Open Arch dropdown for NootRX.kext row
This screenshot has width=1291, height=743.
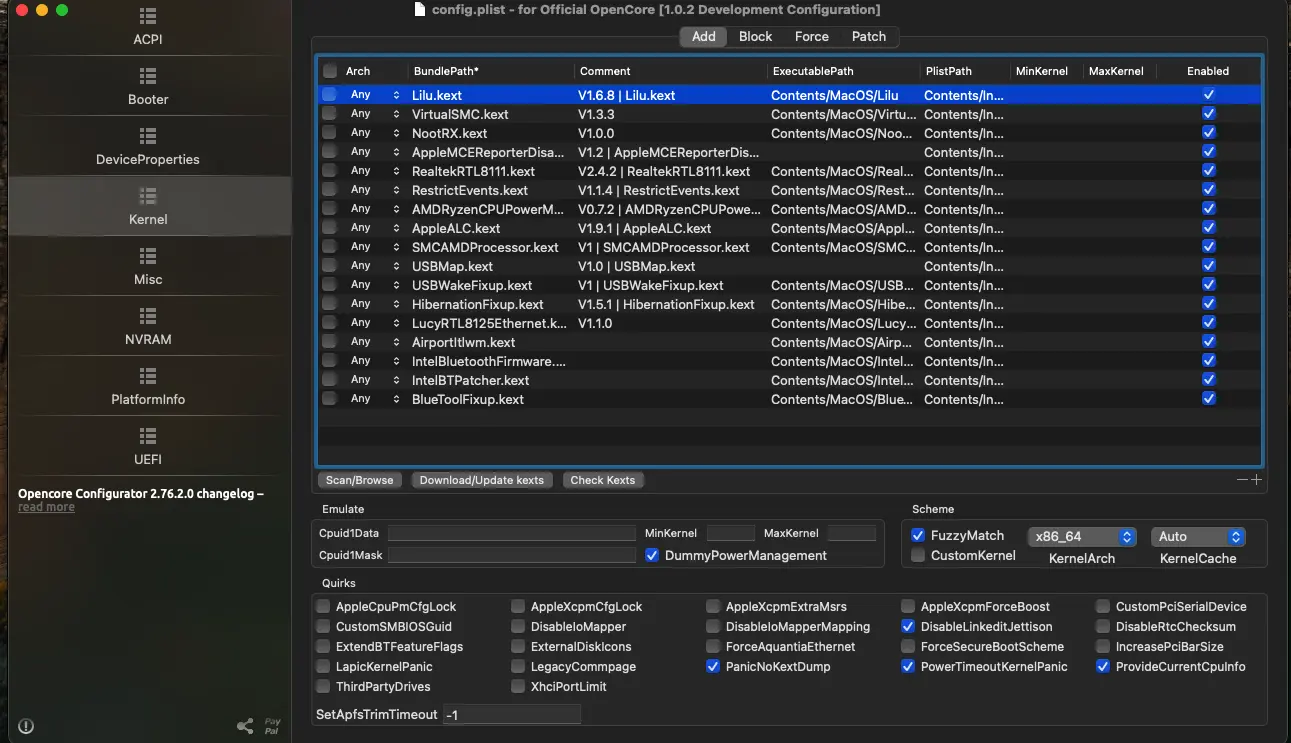click(374, 133)
